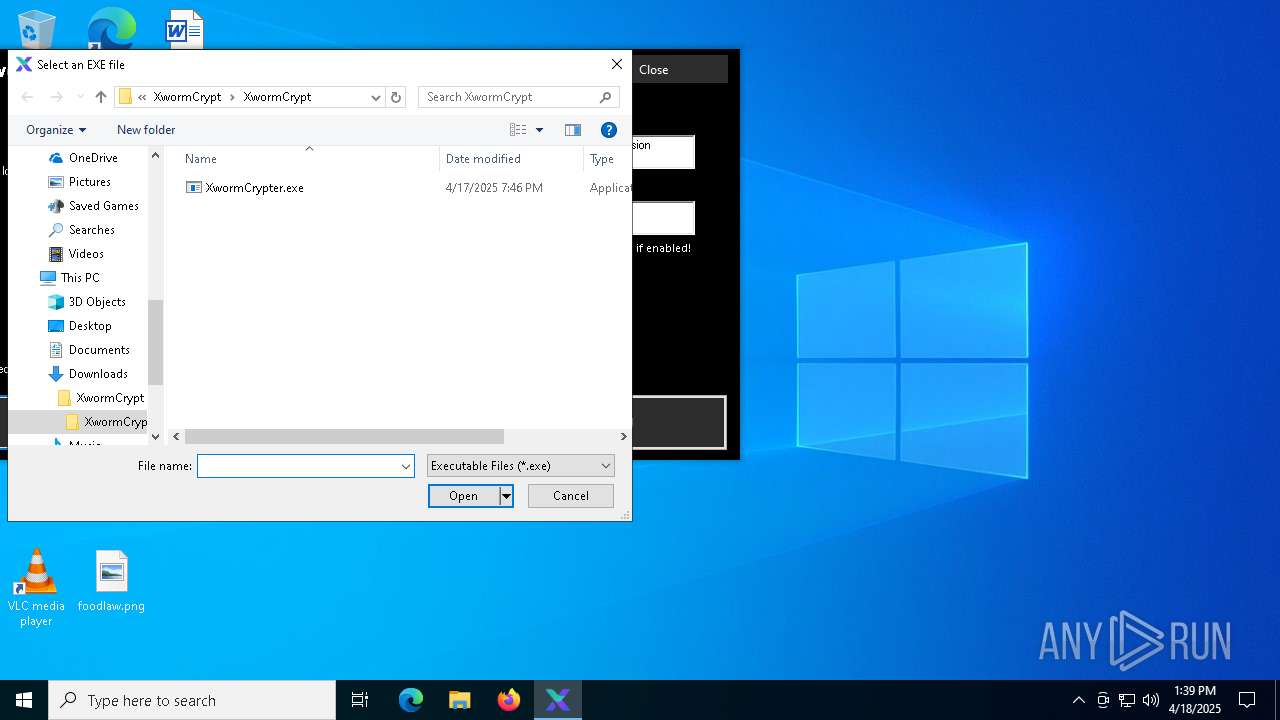Click the Open button

tap(464, 496)
